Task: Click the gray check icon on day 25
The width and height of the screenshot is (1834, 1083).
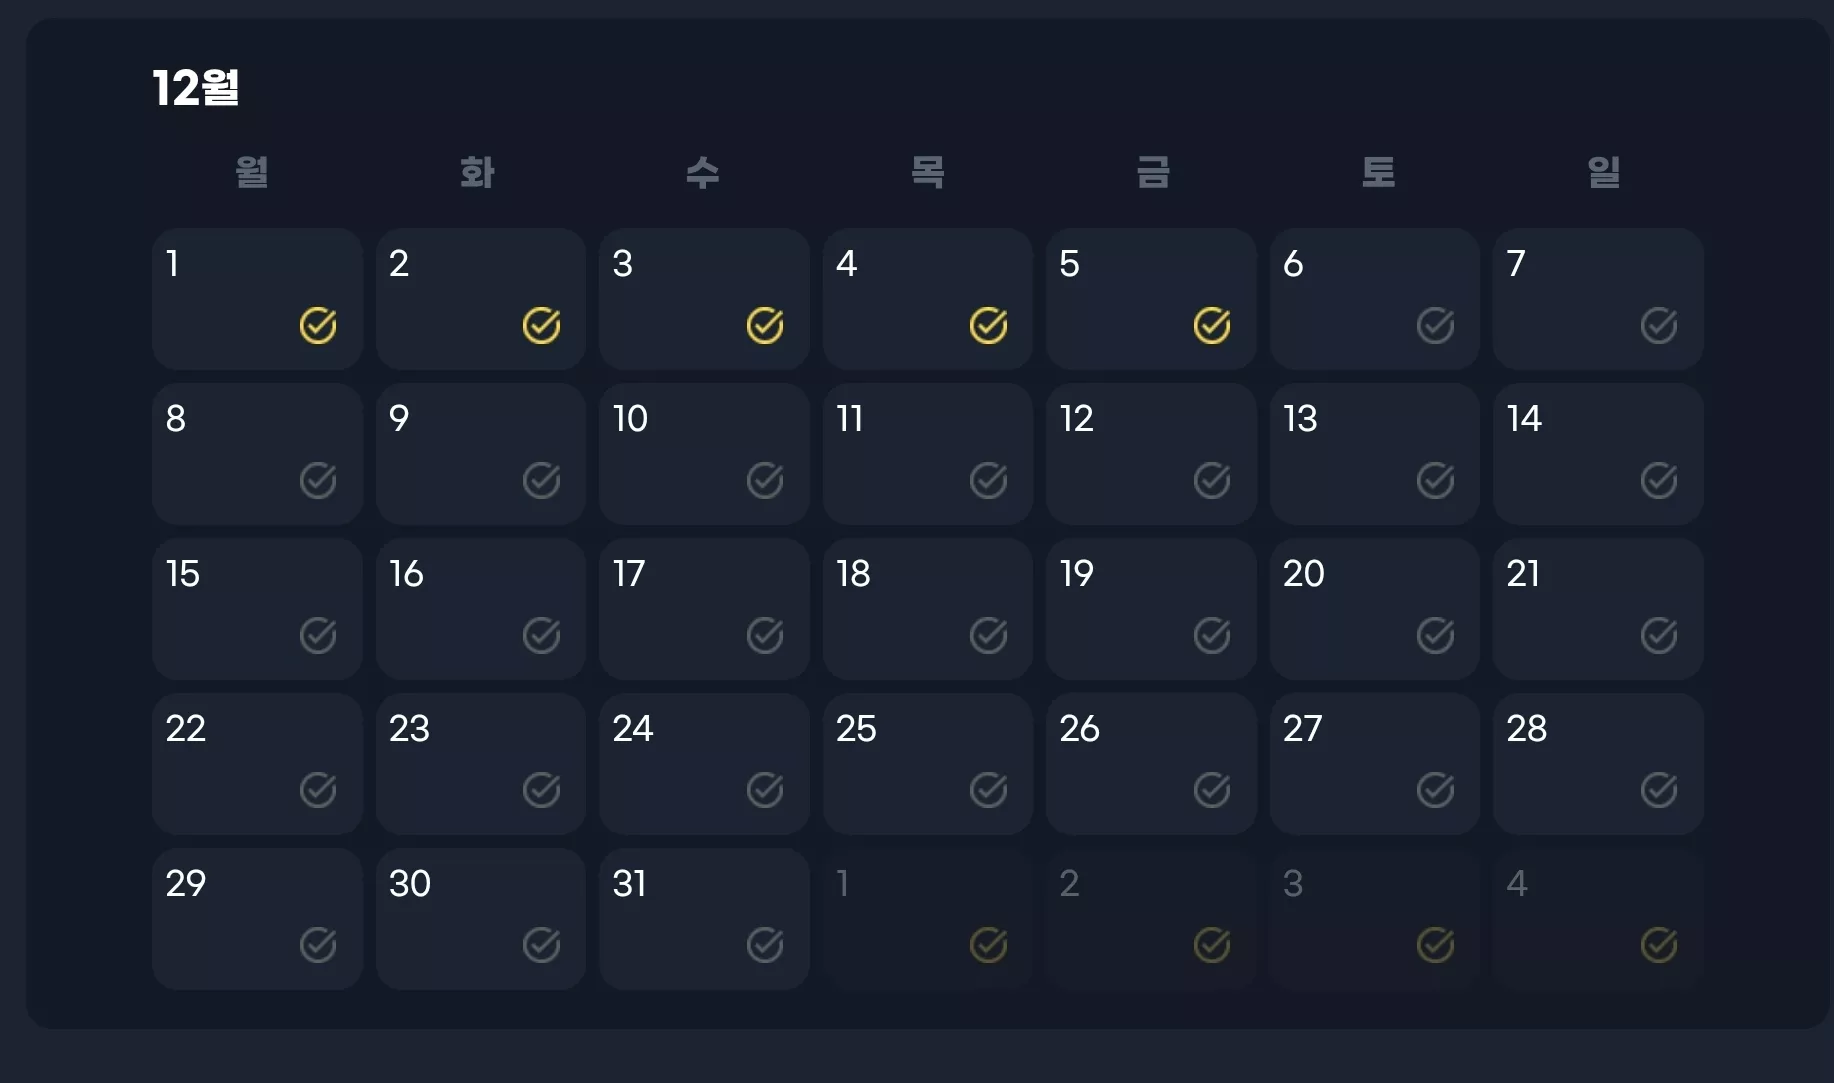Action: (x=988, y=790)
